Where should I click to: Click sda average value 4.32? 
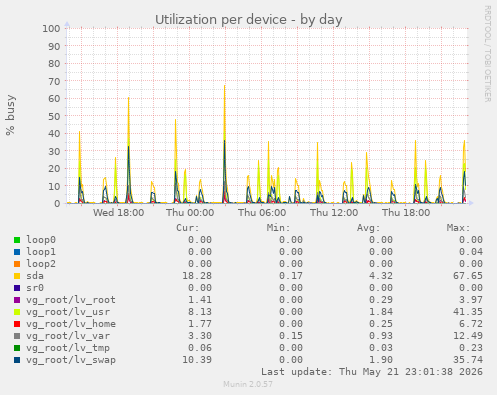pyautogui.click(x=381, y=276)
